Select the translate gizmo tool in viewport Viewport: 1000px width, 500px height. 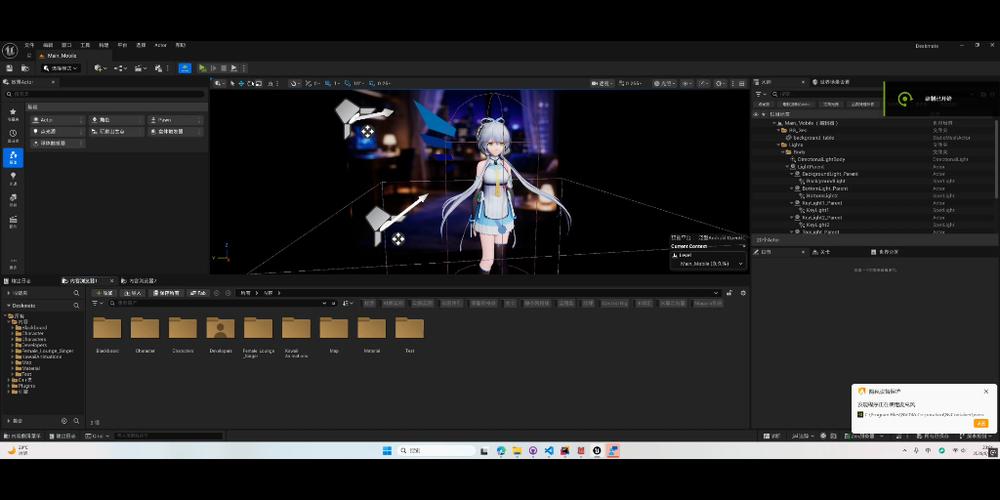pos(241,84)
